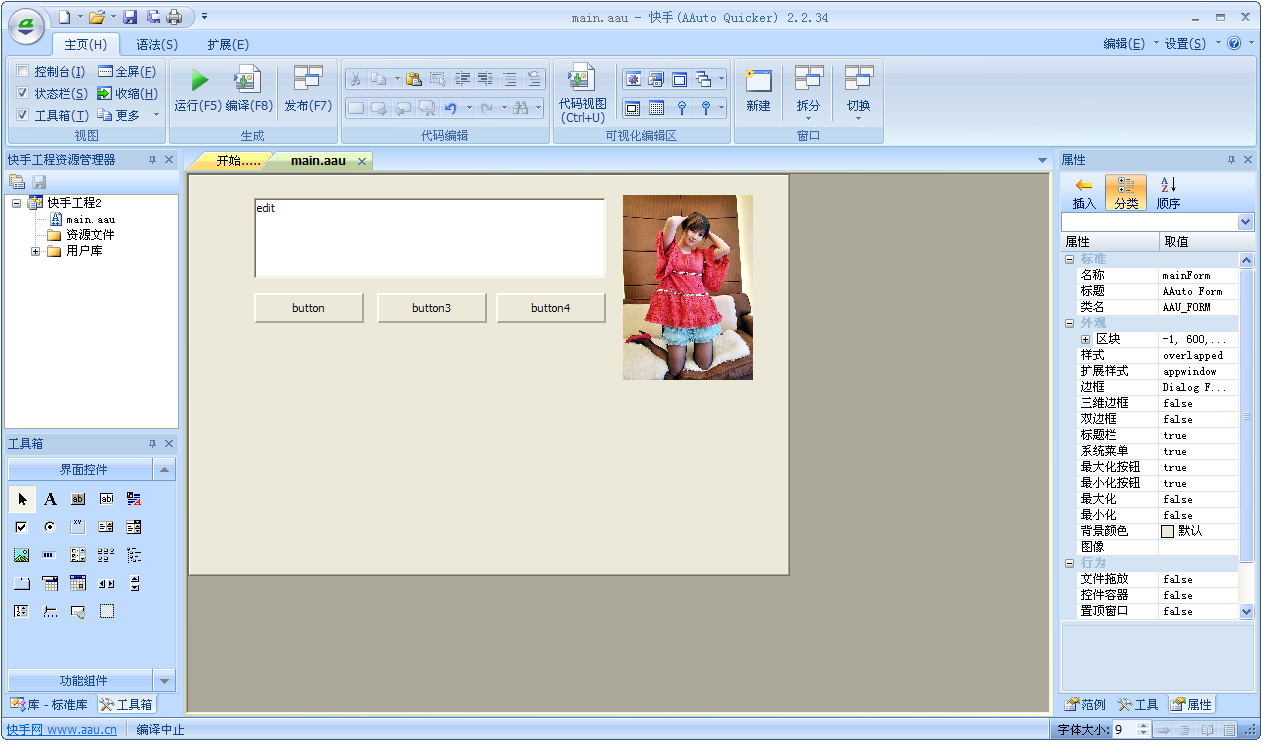Choose the tree view control icon
Screen dimensions: 1262x744
[134, 555]
